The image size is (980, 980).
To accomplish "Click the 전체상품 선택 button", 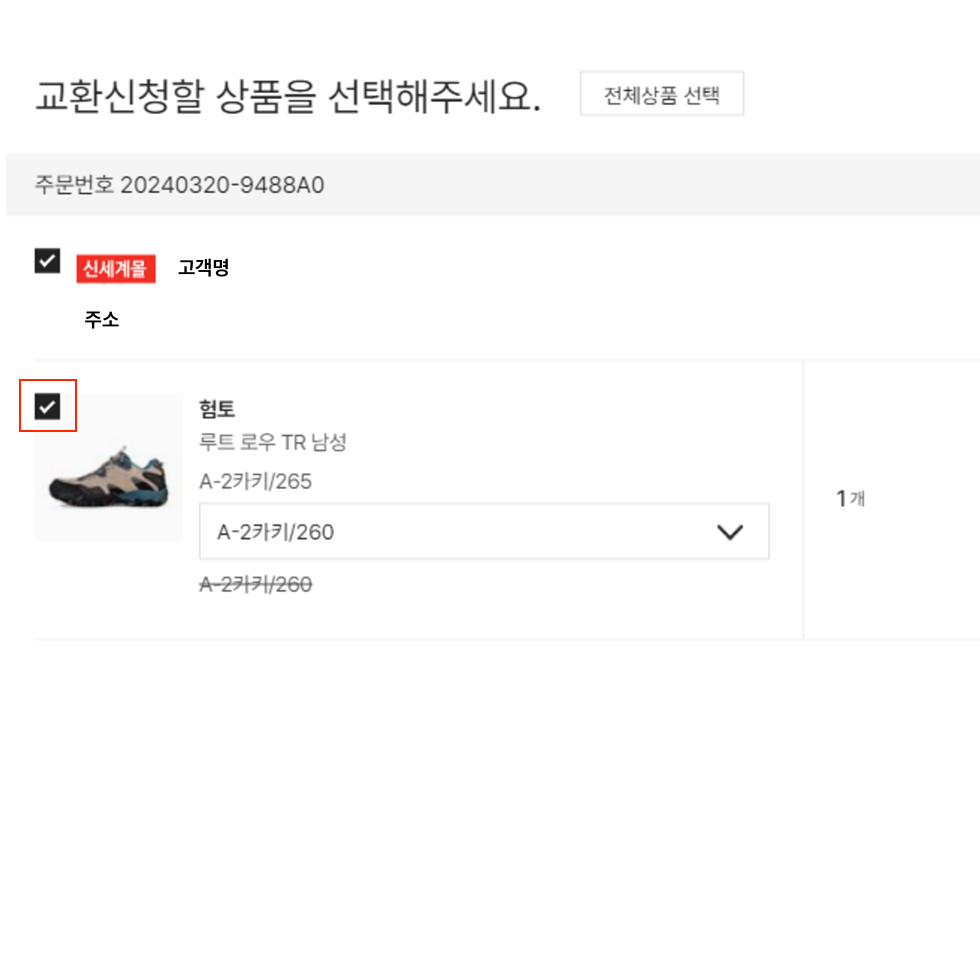I will point(661,94).
